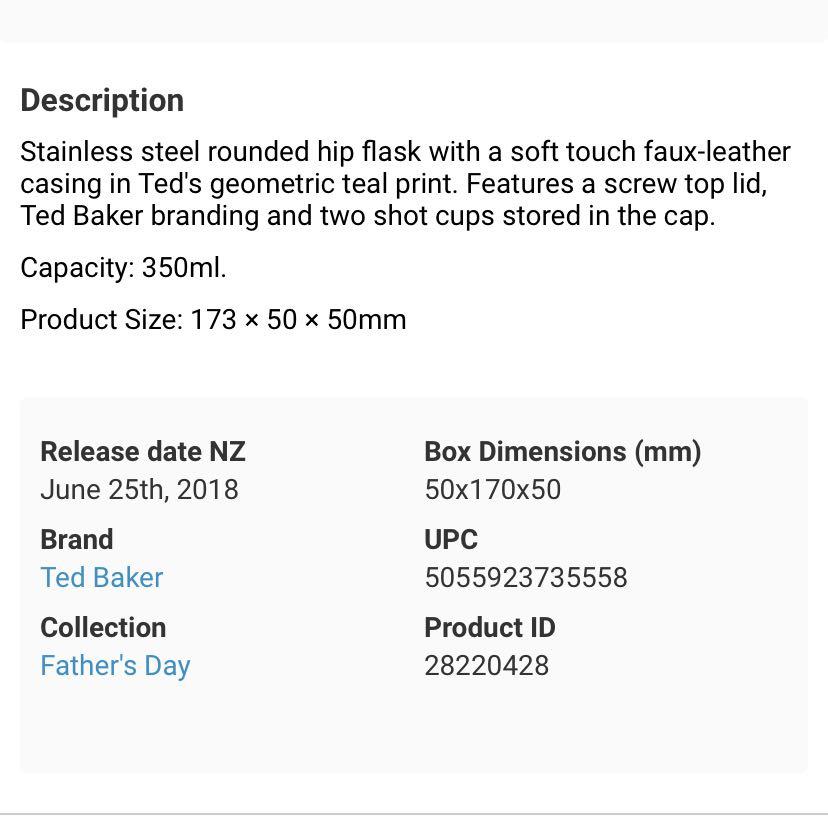Click the Capacity: 350ml line
828x828 pixels.
(123, 268)
